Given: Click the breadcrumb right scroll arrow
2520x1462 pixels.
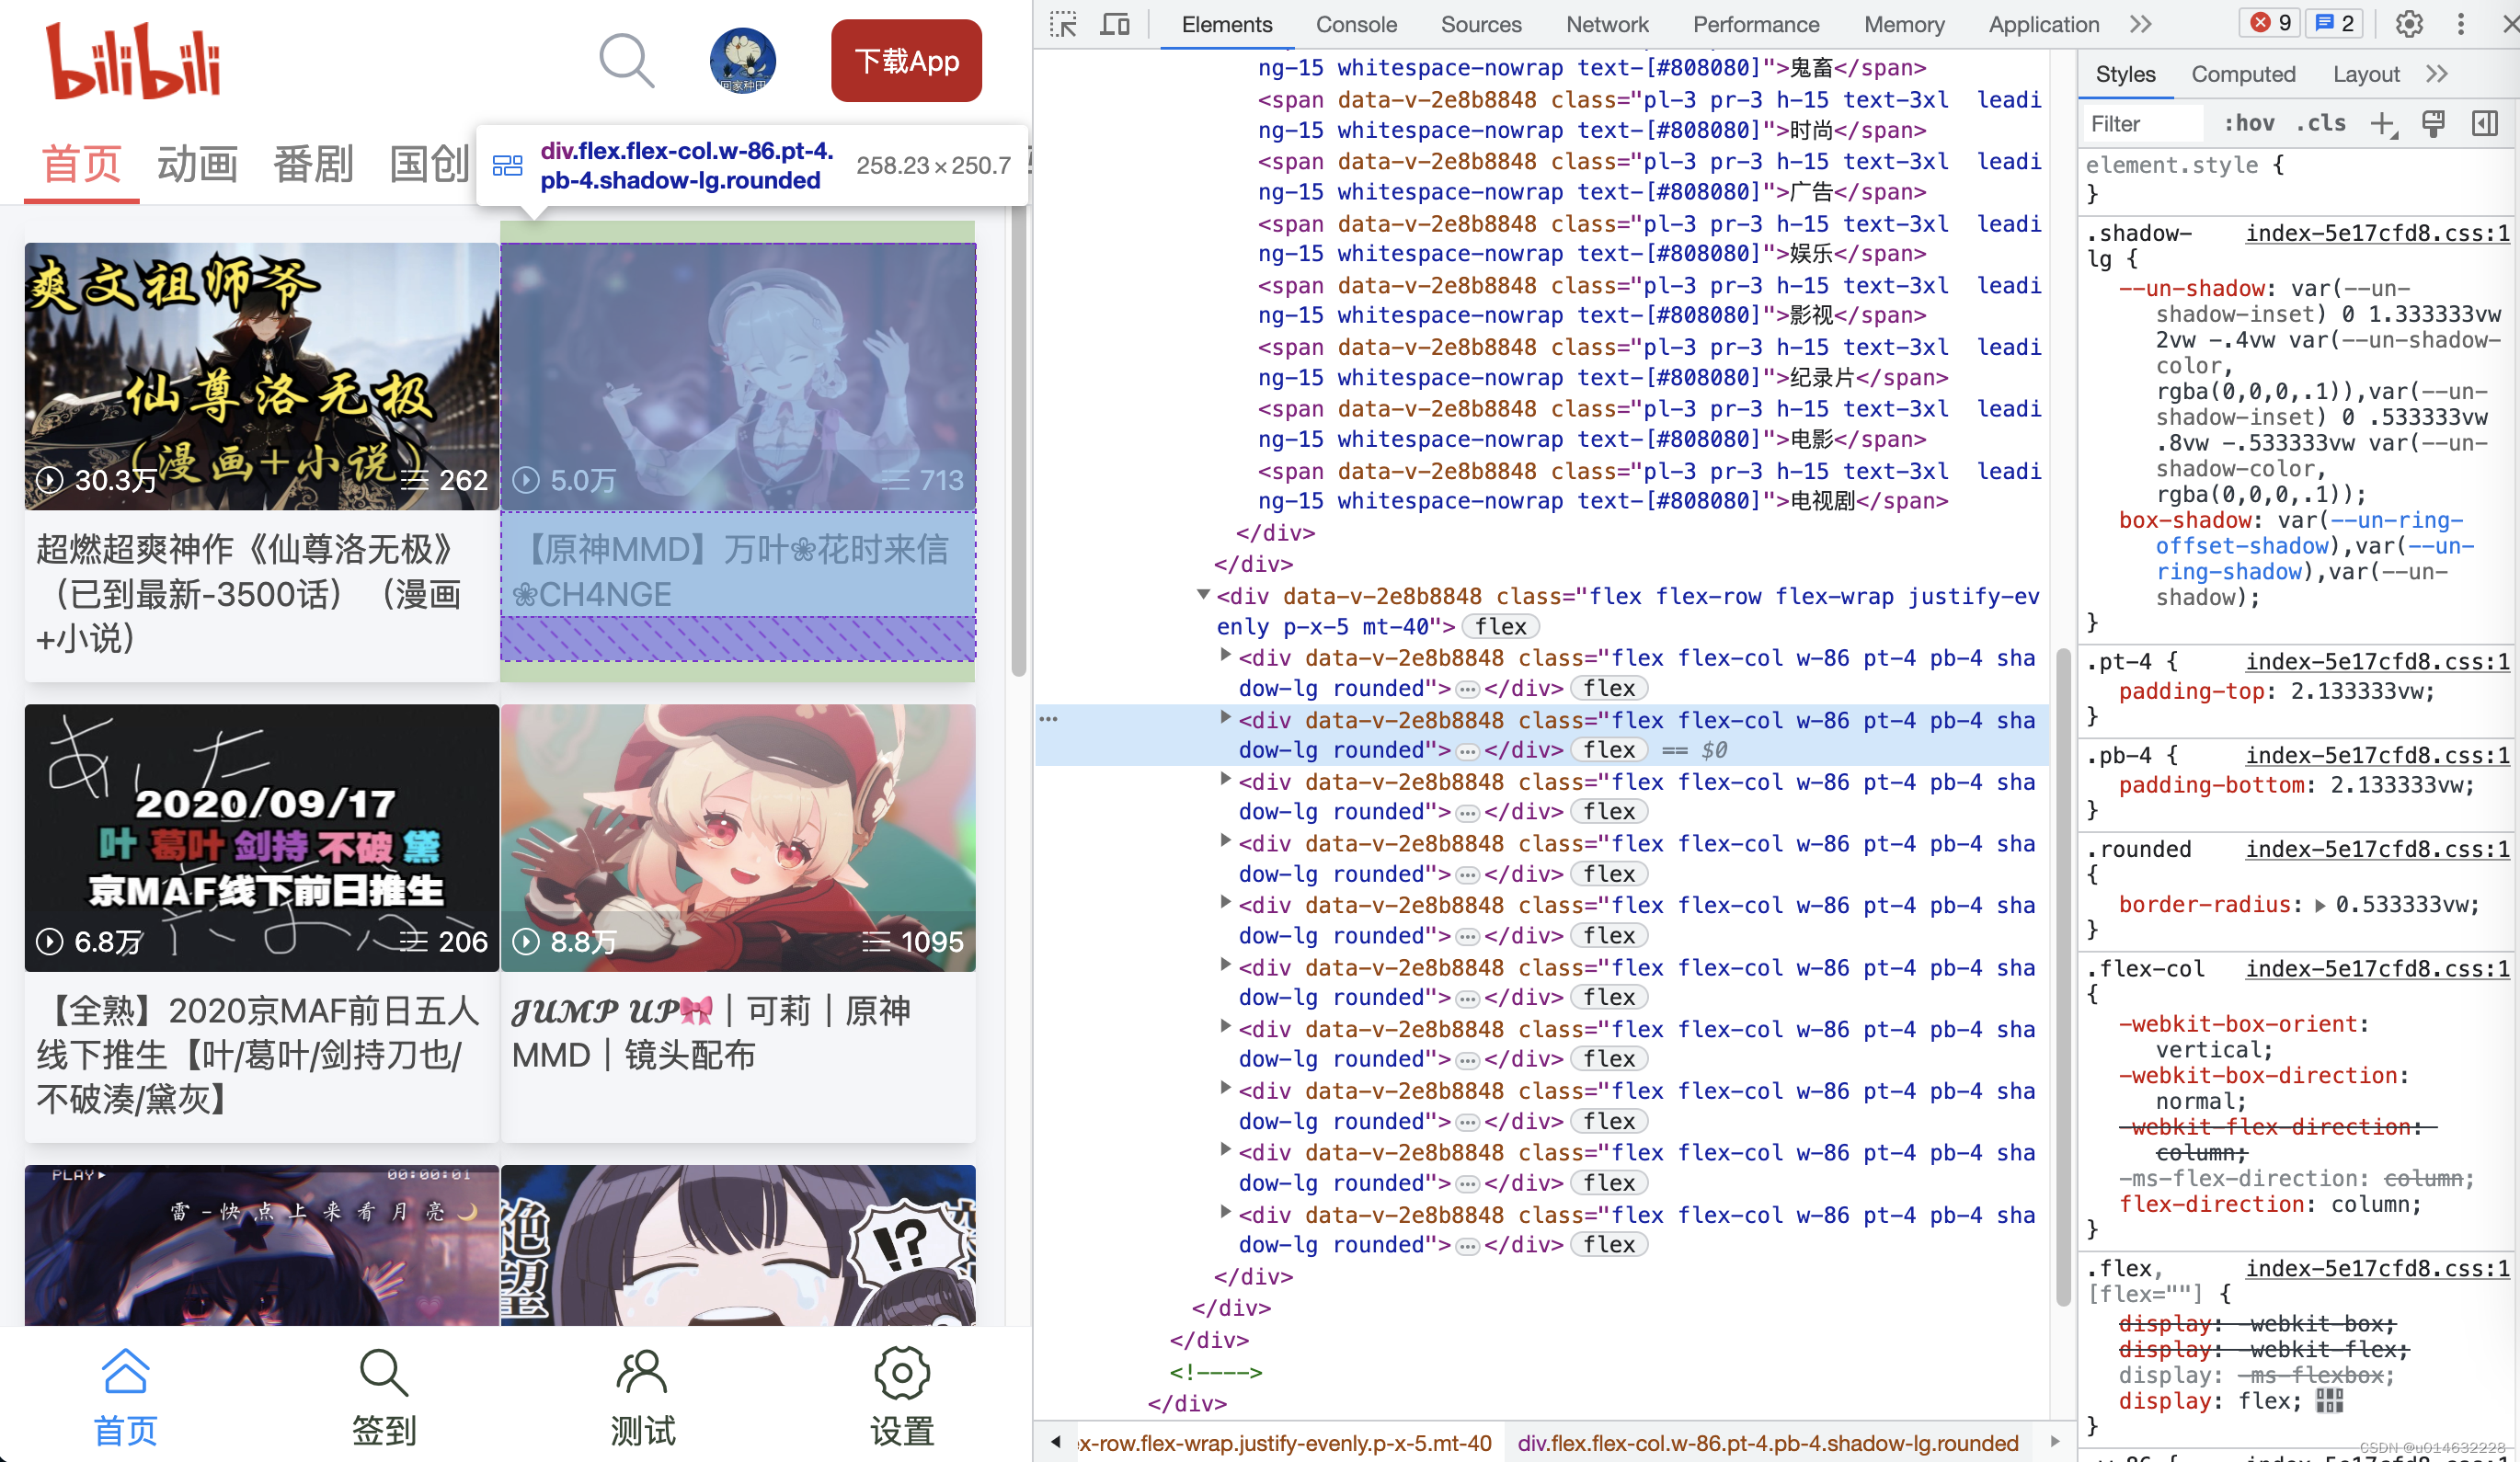Looking at the screenshot, I should pos(2055,1442).
